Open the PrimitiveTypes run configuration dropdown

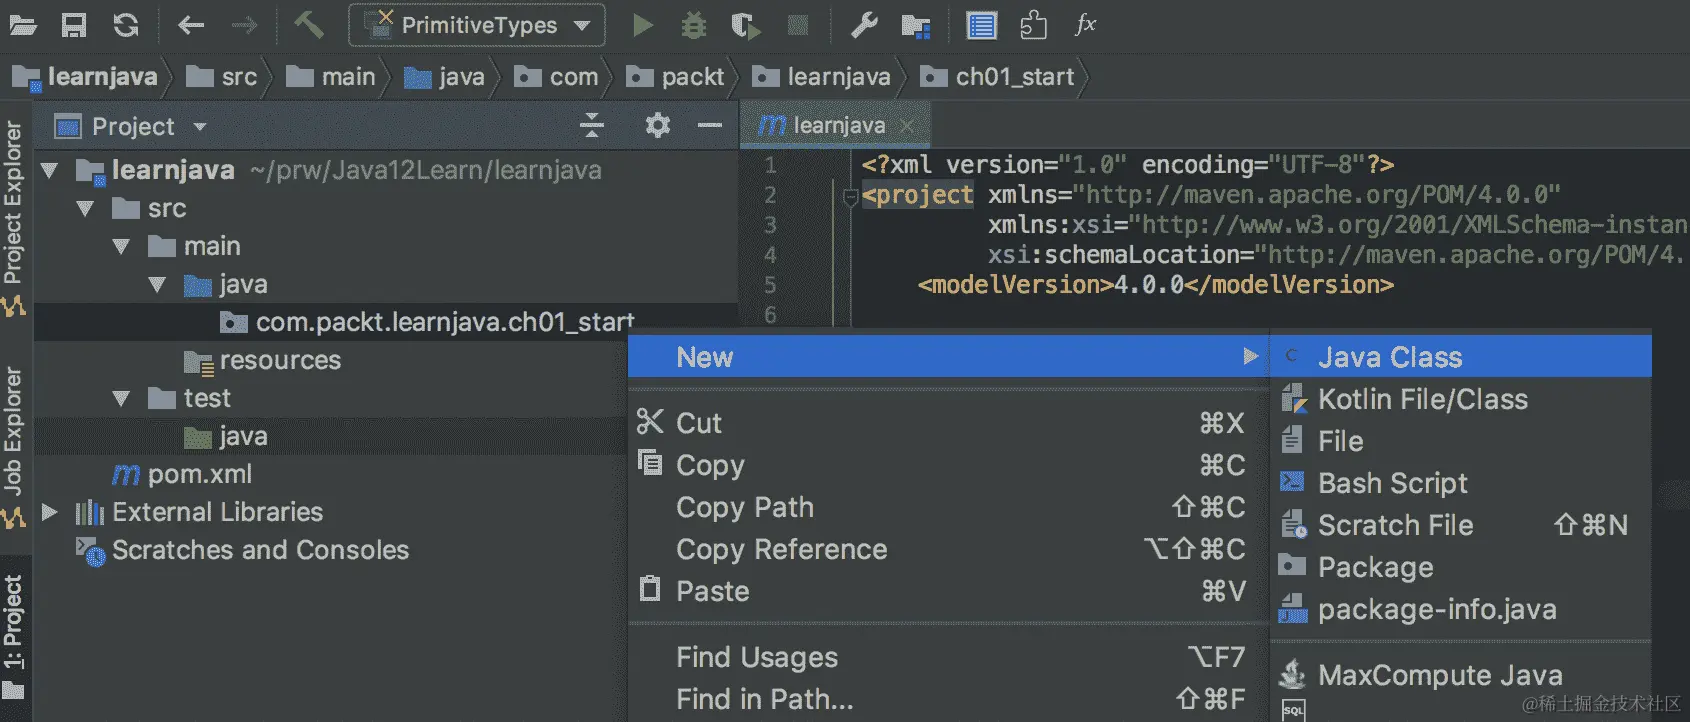(477, 25)
